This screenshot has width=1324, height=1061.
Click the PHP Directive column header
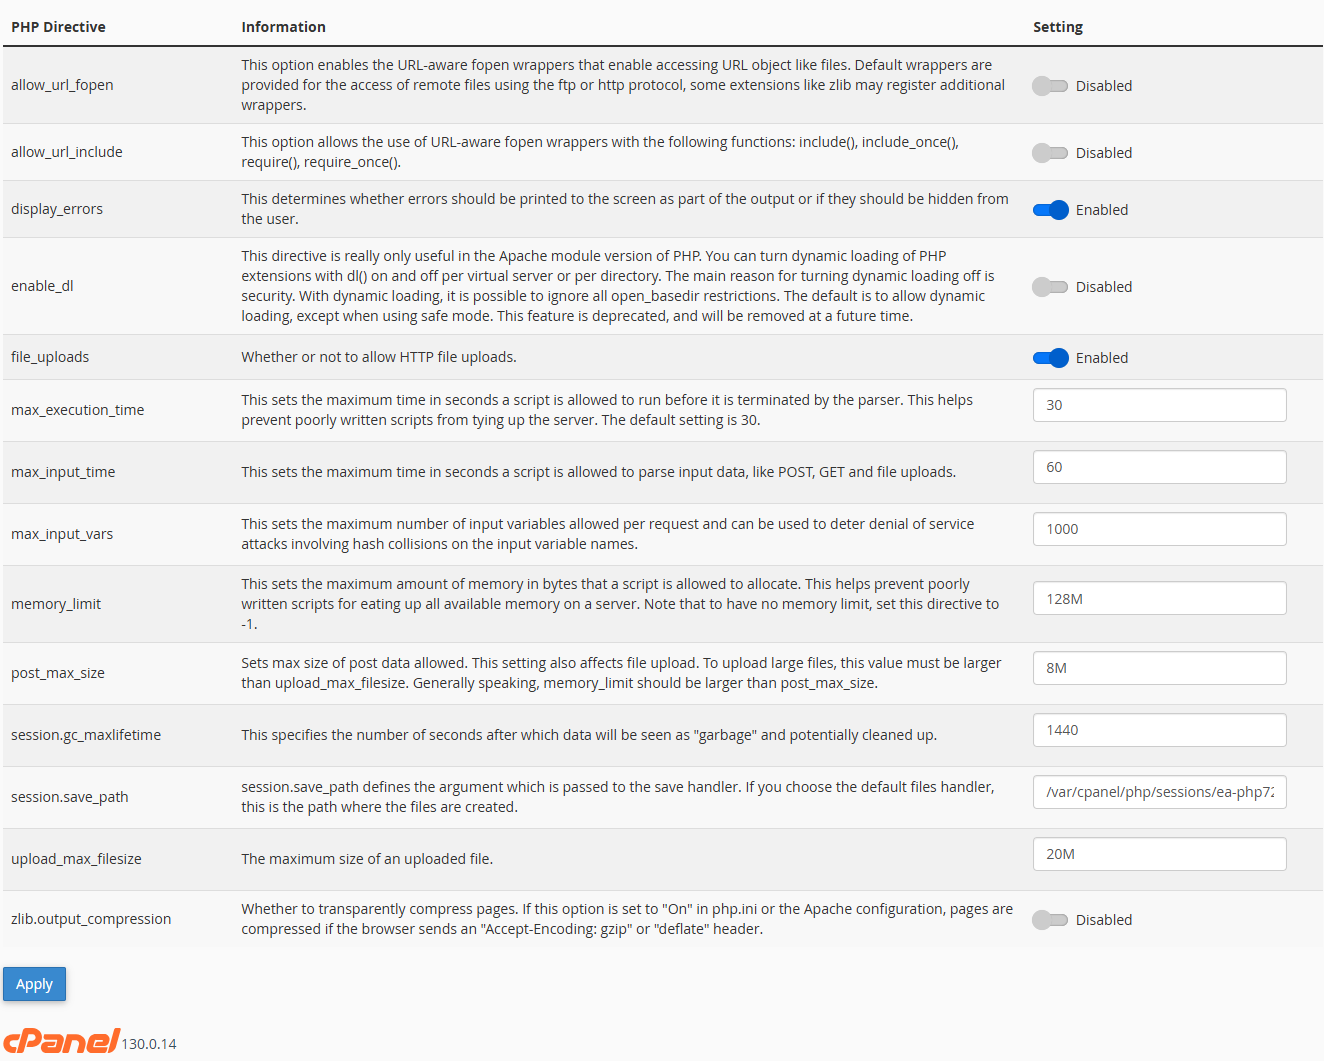[x=58, y=27]
